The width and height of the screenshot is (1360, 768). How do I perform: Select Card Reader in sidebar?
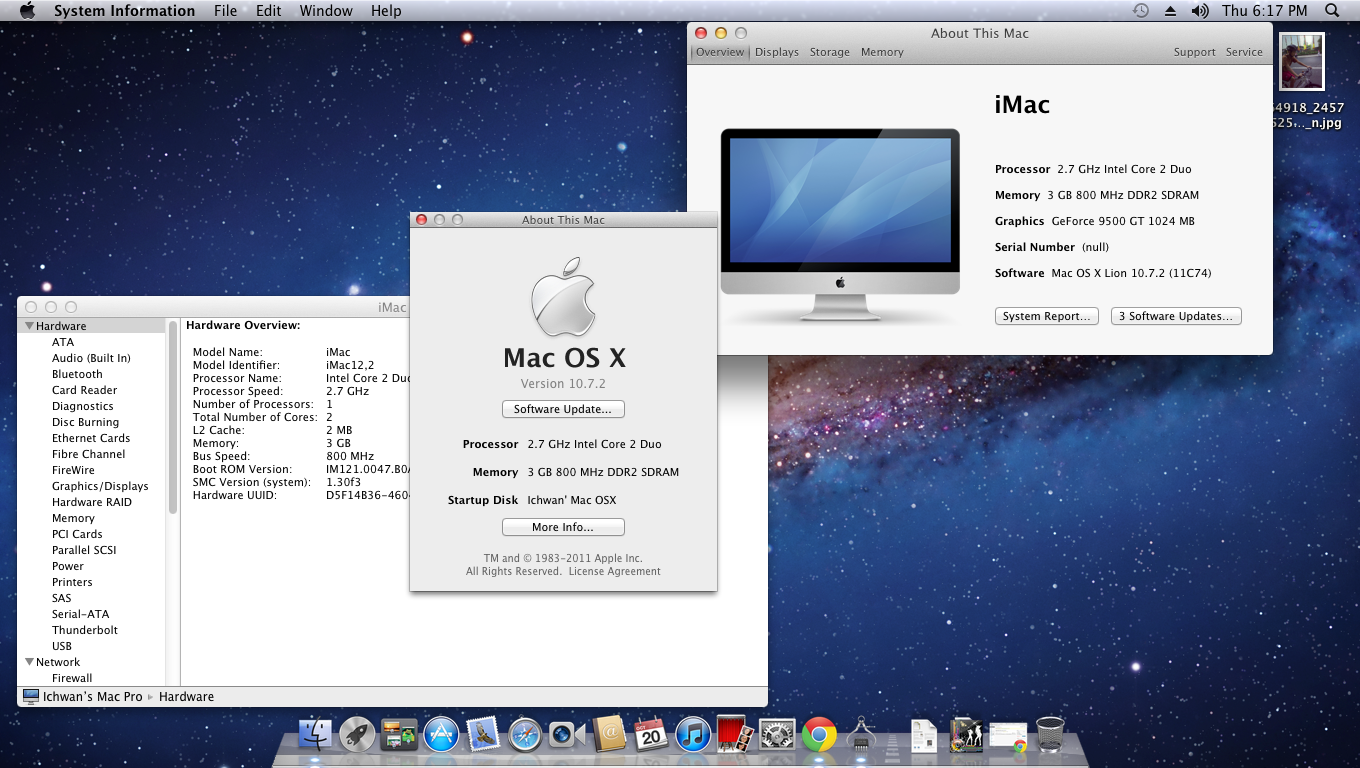(x=84, y=390)
